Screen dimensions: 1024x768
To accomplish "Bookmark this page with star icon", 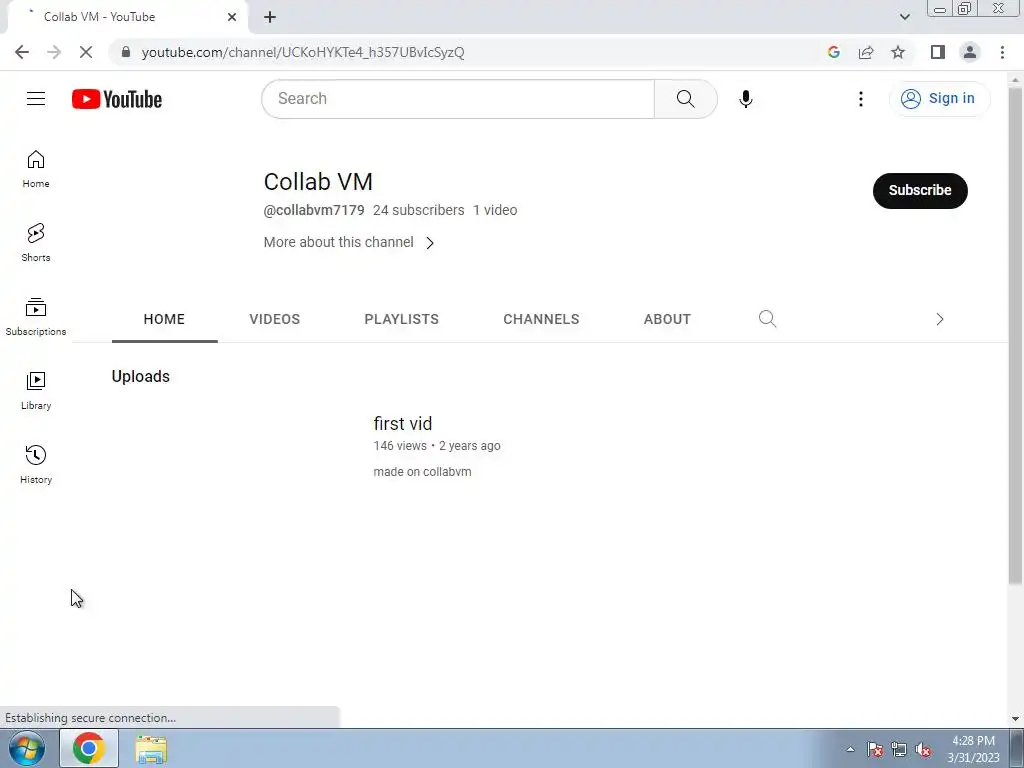I will click(898, 52).
